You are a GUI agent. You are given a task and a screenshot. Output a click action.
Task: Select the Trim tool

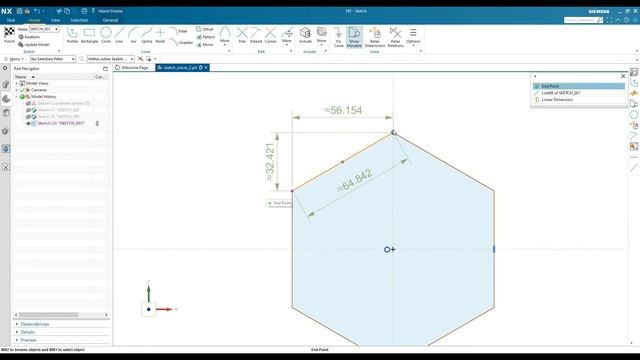(x=242, y=35)
